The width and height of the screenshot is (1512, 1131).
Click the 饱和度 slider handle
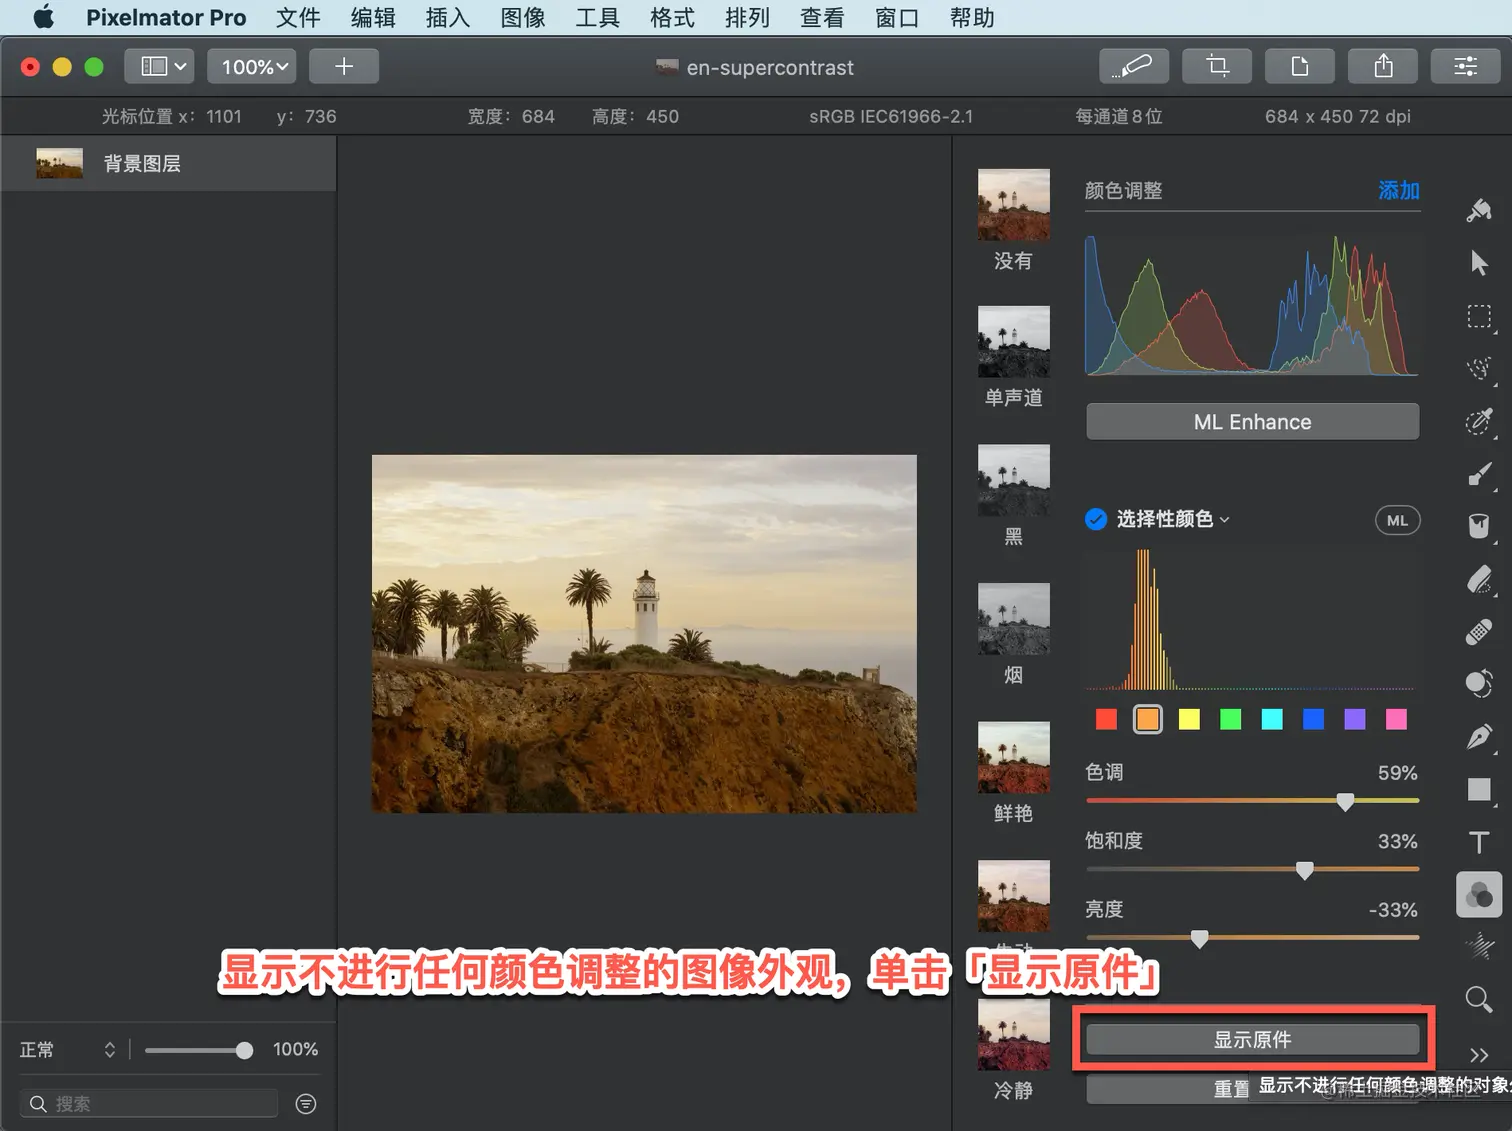[x=1305, y=870]
